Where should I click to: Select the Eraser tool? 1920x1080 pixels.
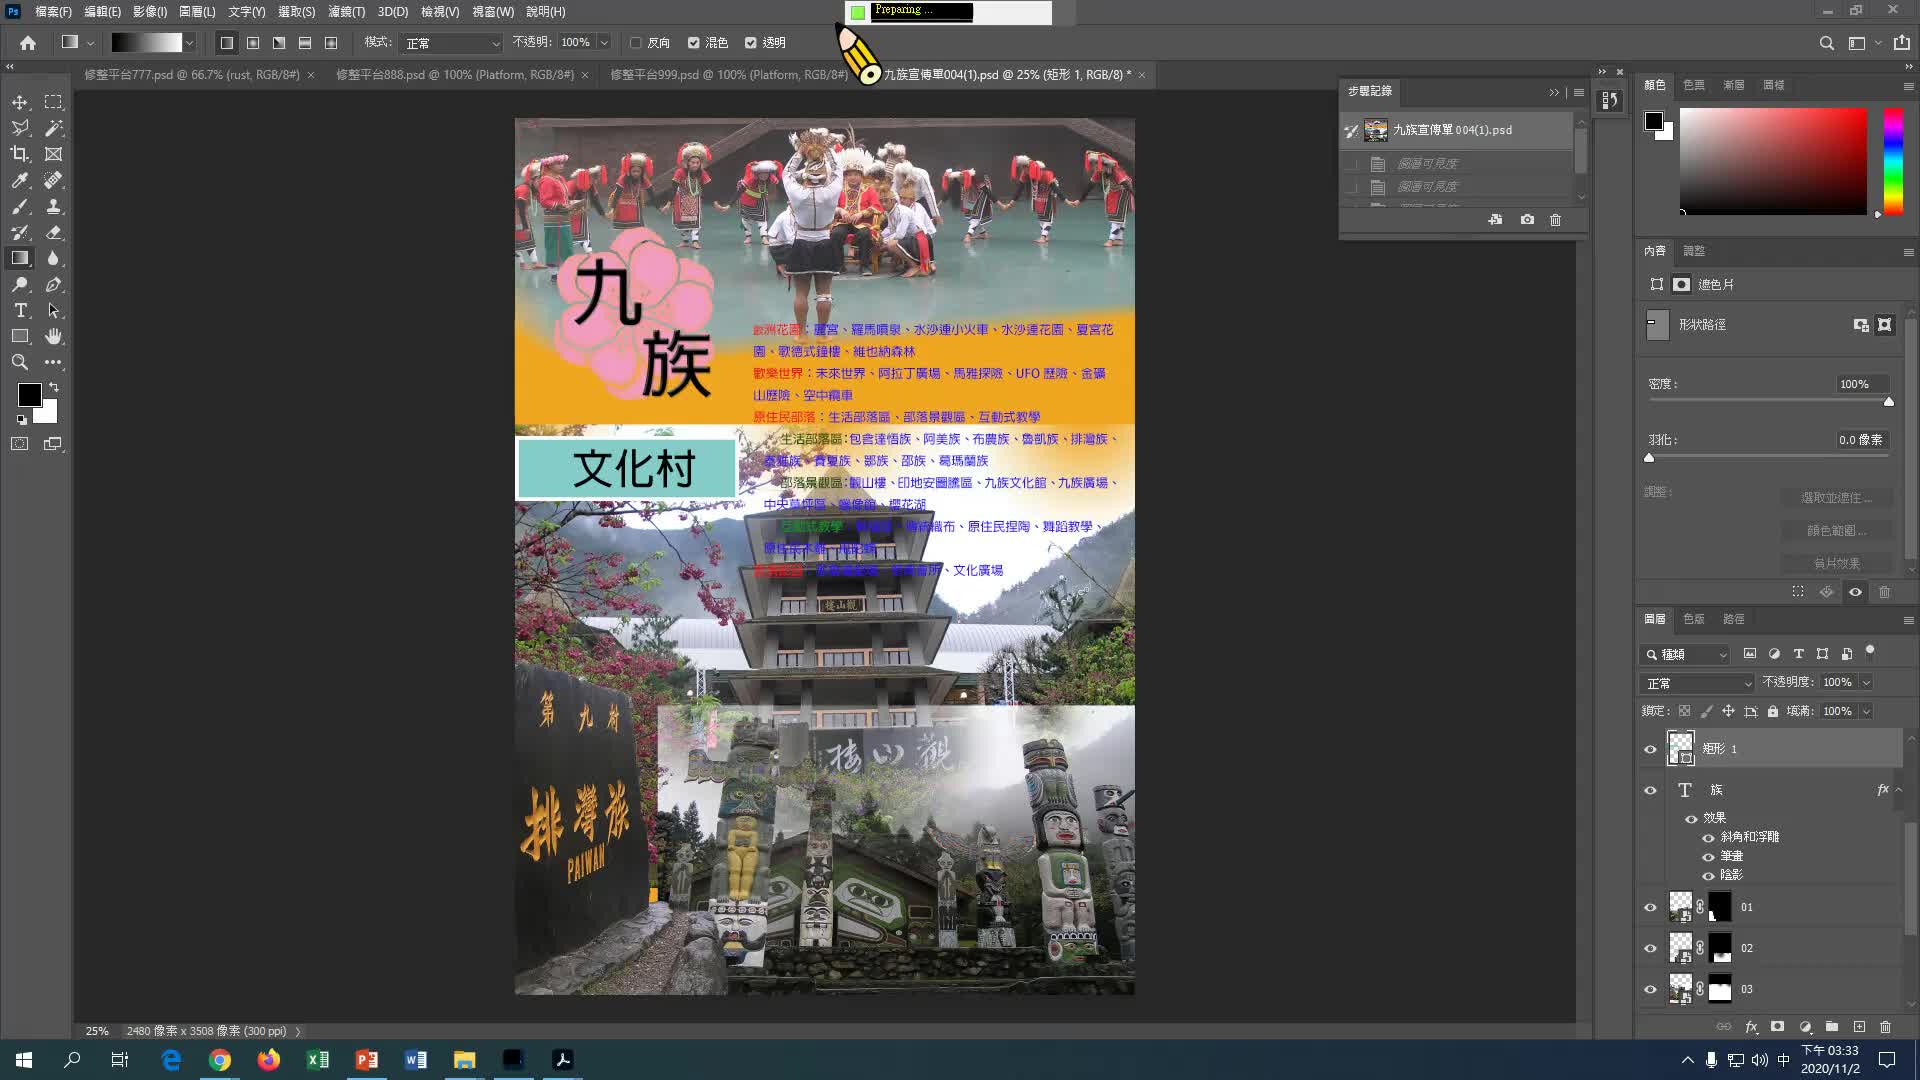coord(53,232)
